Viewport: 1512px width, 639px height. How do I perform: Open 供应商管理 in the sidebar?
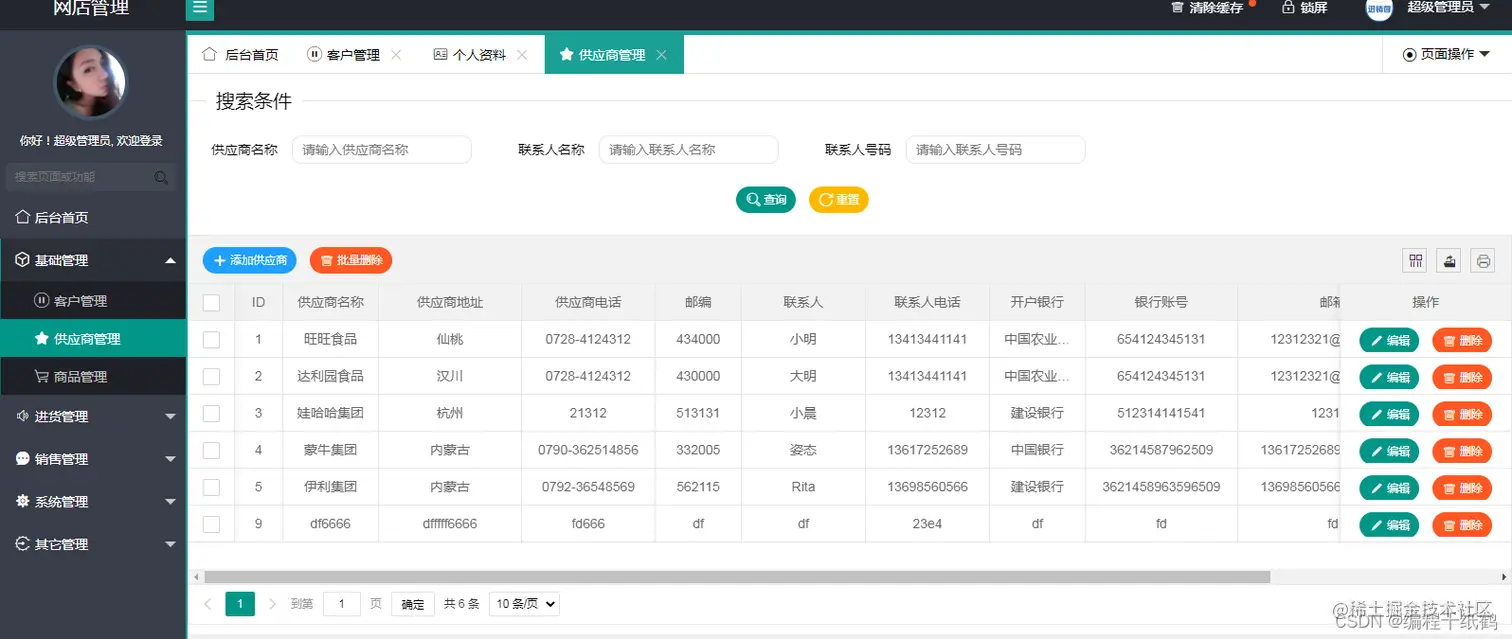click(93, 339)
